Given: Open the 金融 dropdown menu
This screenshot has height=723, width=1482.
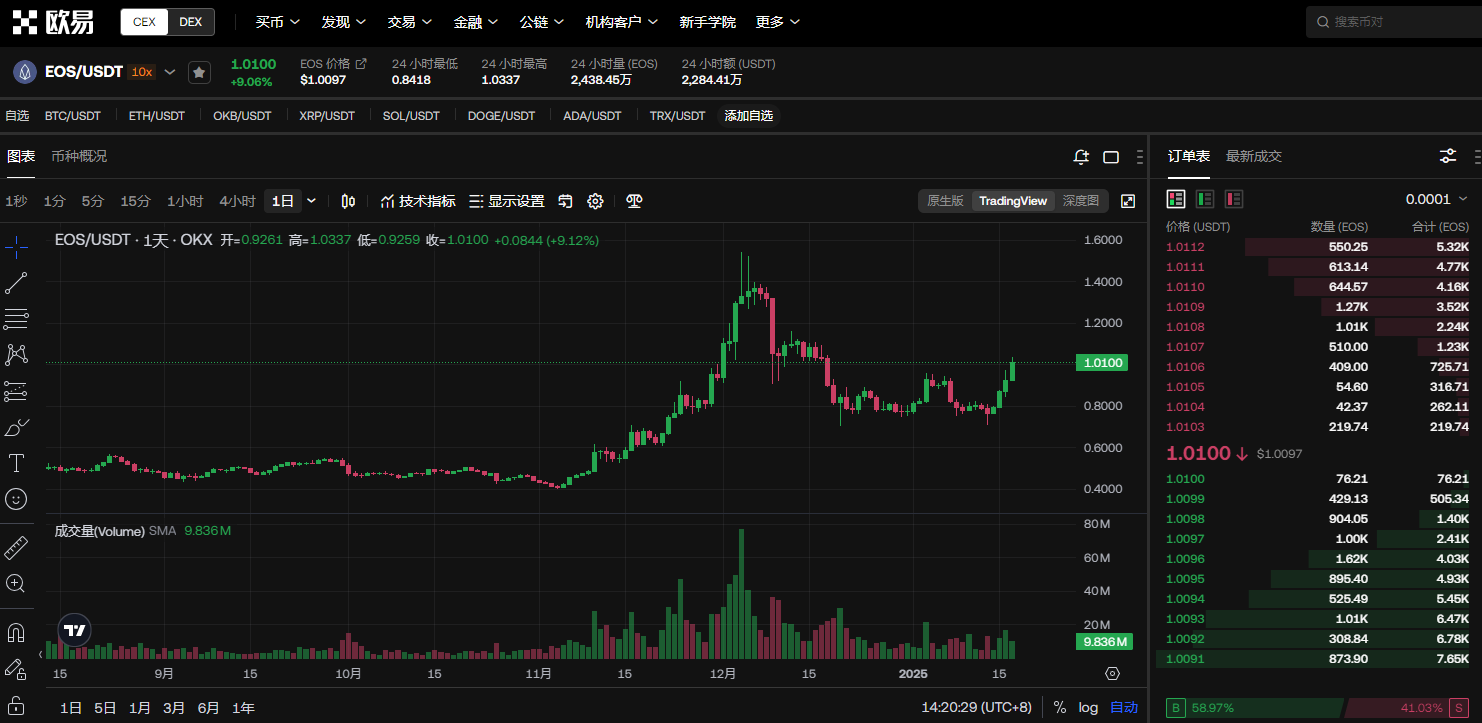Looking at the screenshot, I should coord(475,21).
